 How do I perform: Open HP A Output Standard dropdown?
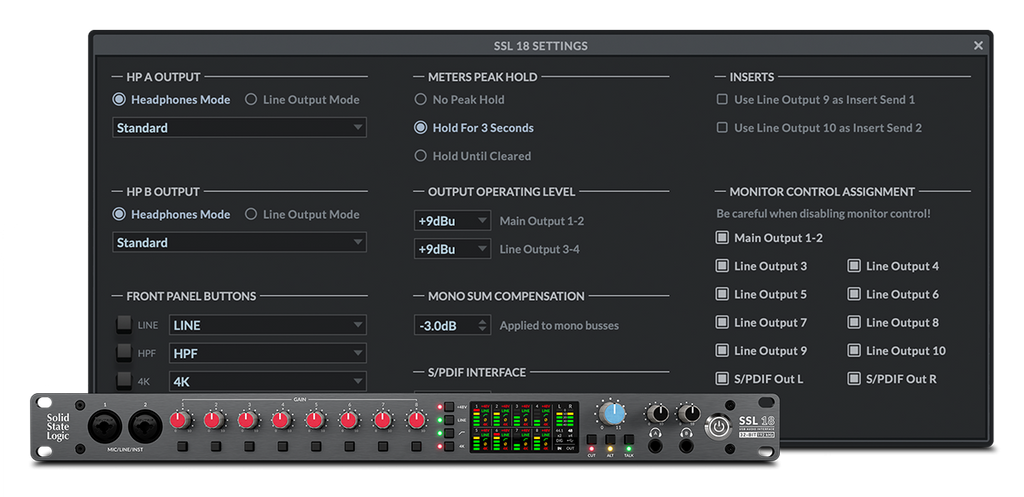point(239,128)
